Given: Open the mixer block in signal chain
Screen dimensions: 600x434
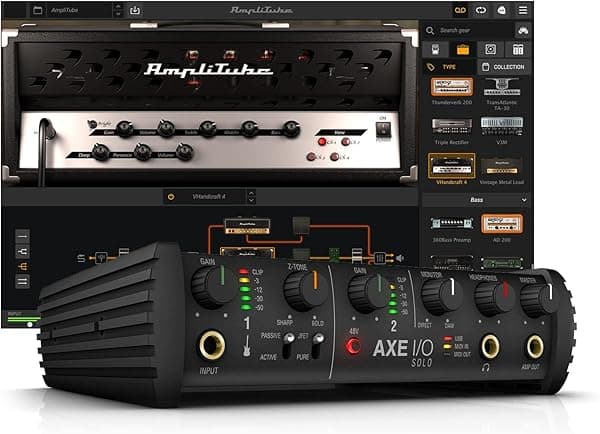Looking at the screenshot, I should [380, 258].
